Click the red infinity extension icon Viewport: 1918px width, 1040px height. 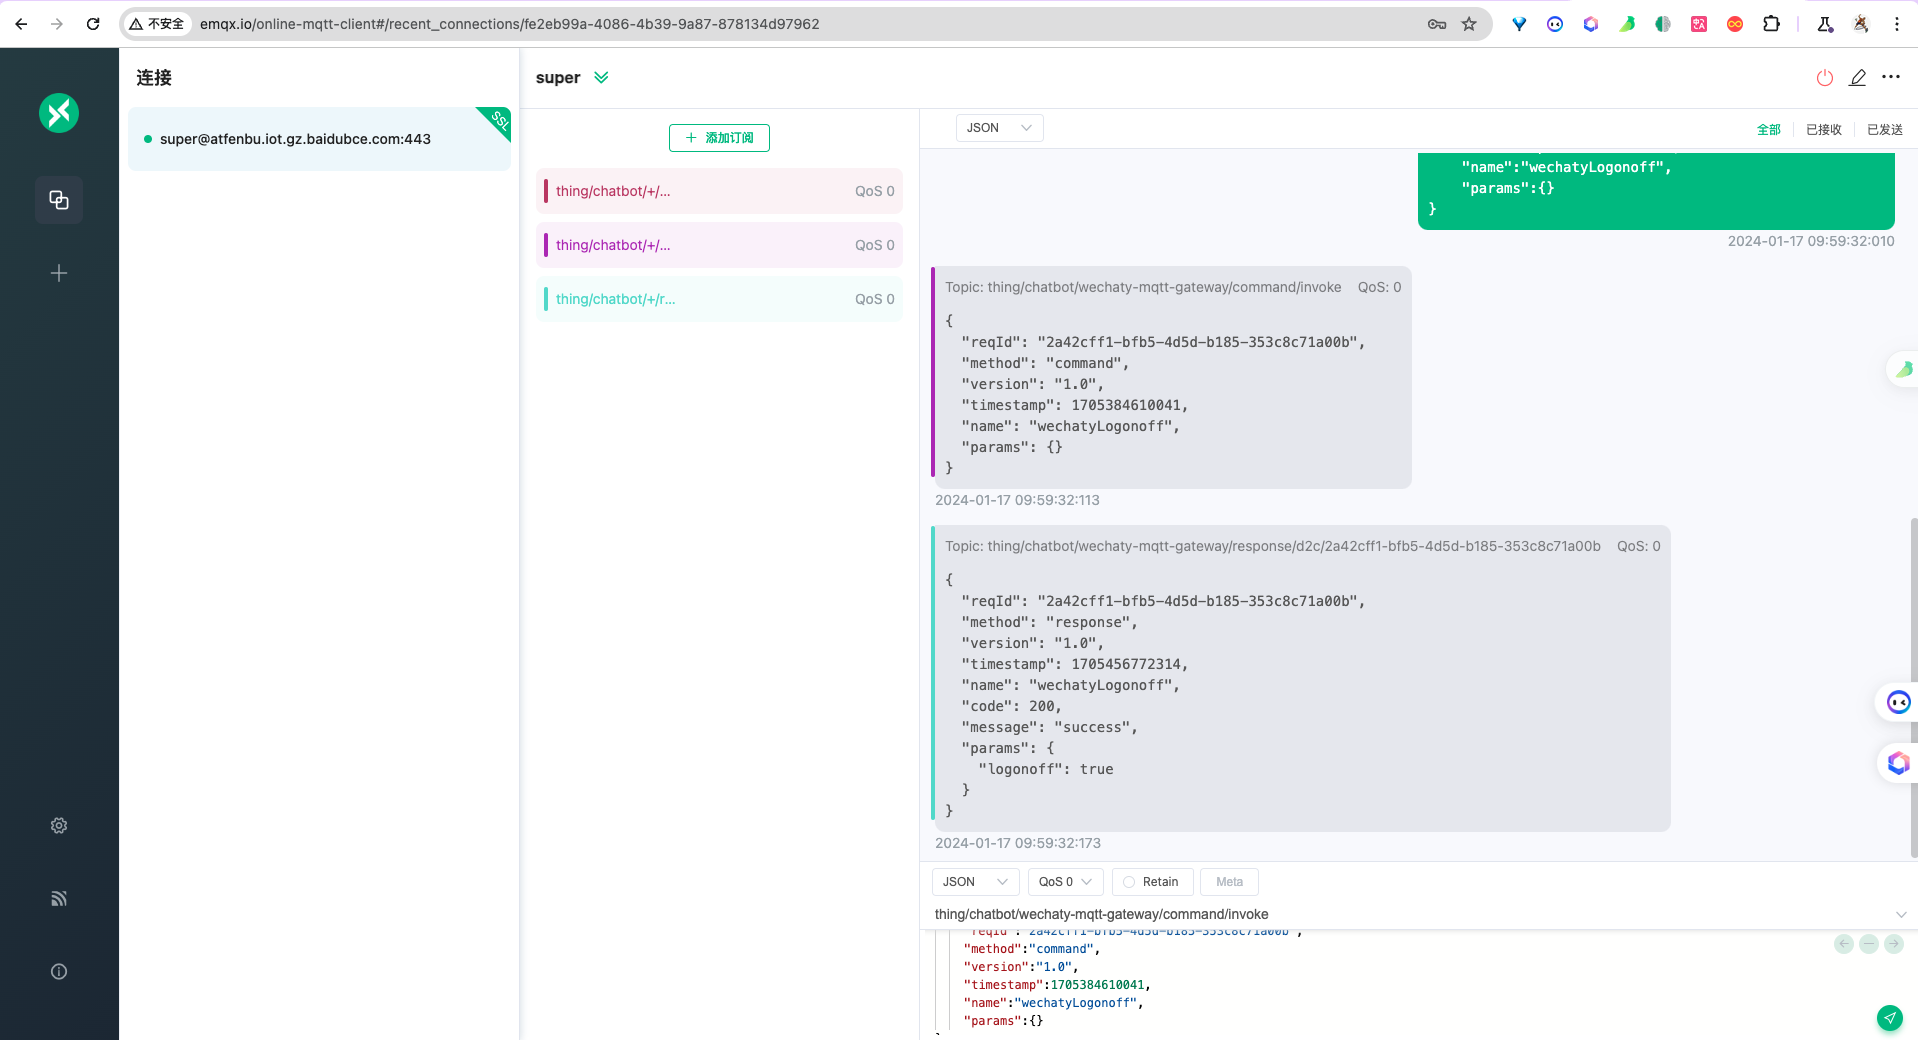coord(1735,24)
